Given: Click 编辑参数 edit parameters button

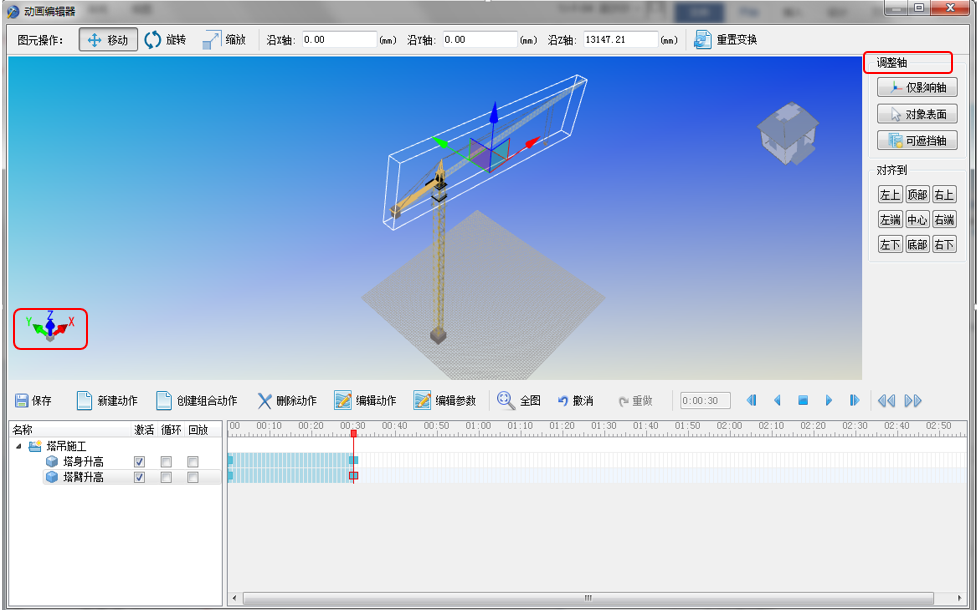Looking at the screenshot, I should click(445, 400).
